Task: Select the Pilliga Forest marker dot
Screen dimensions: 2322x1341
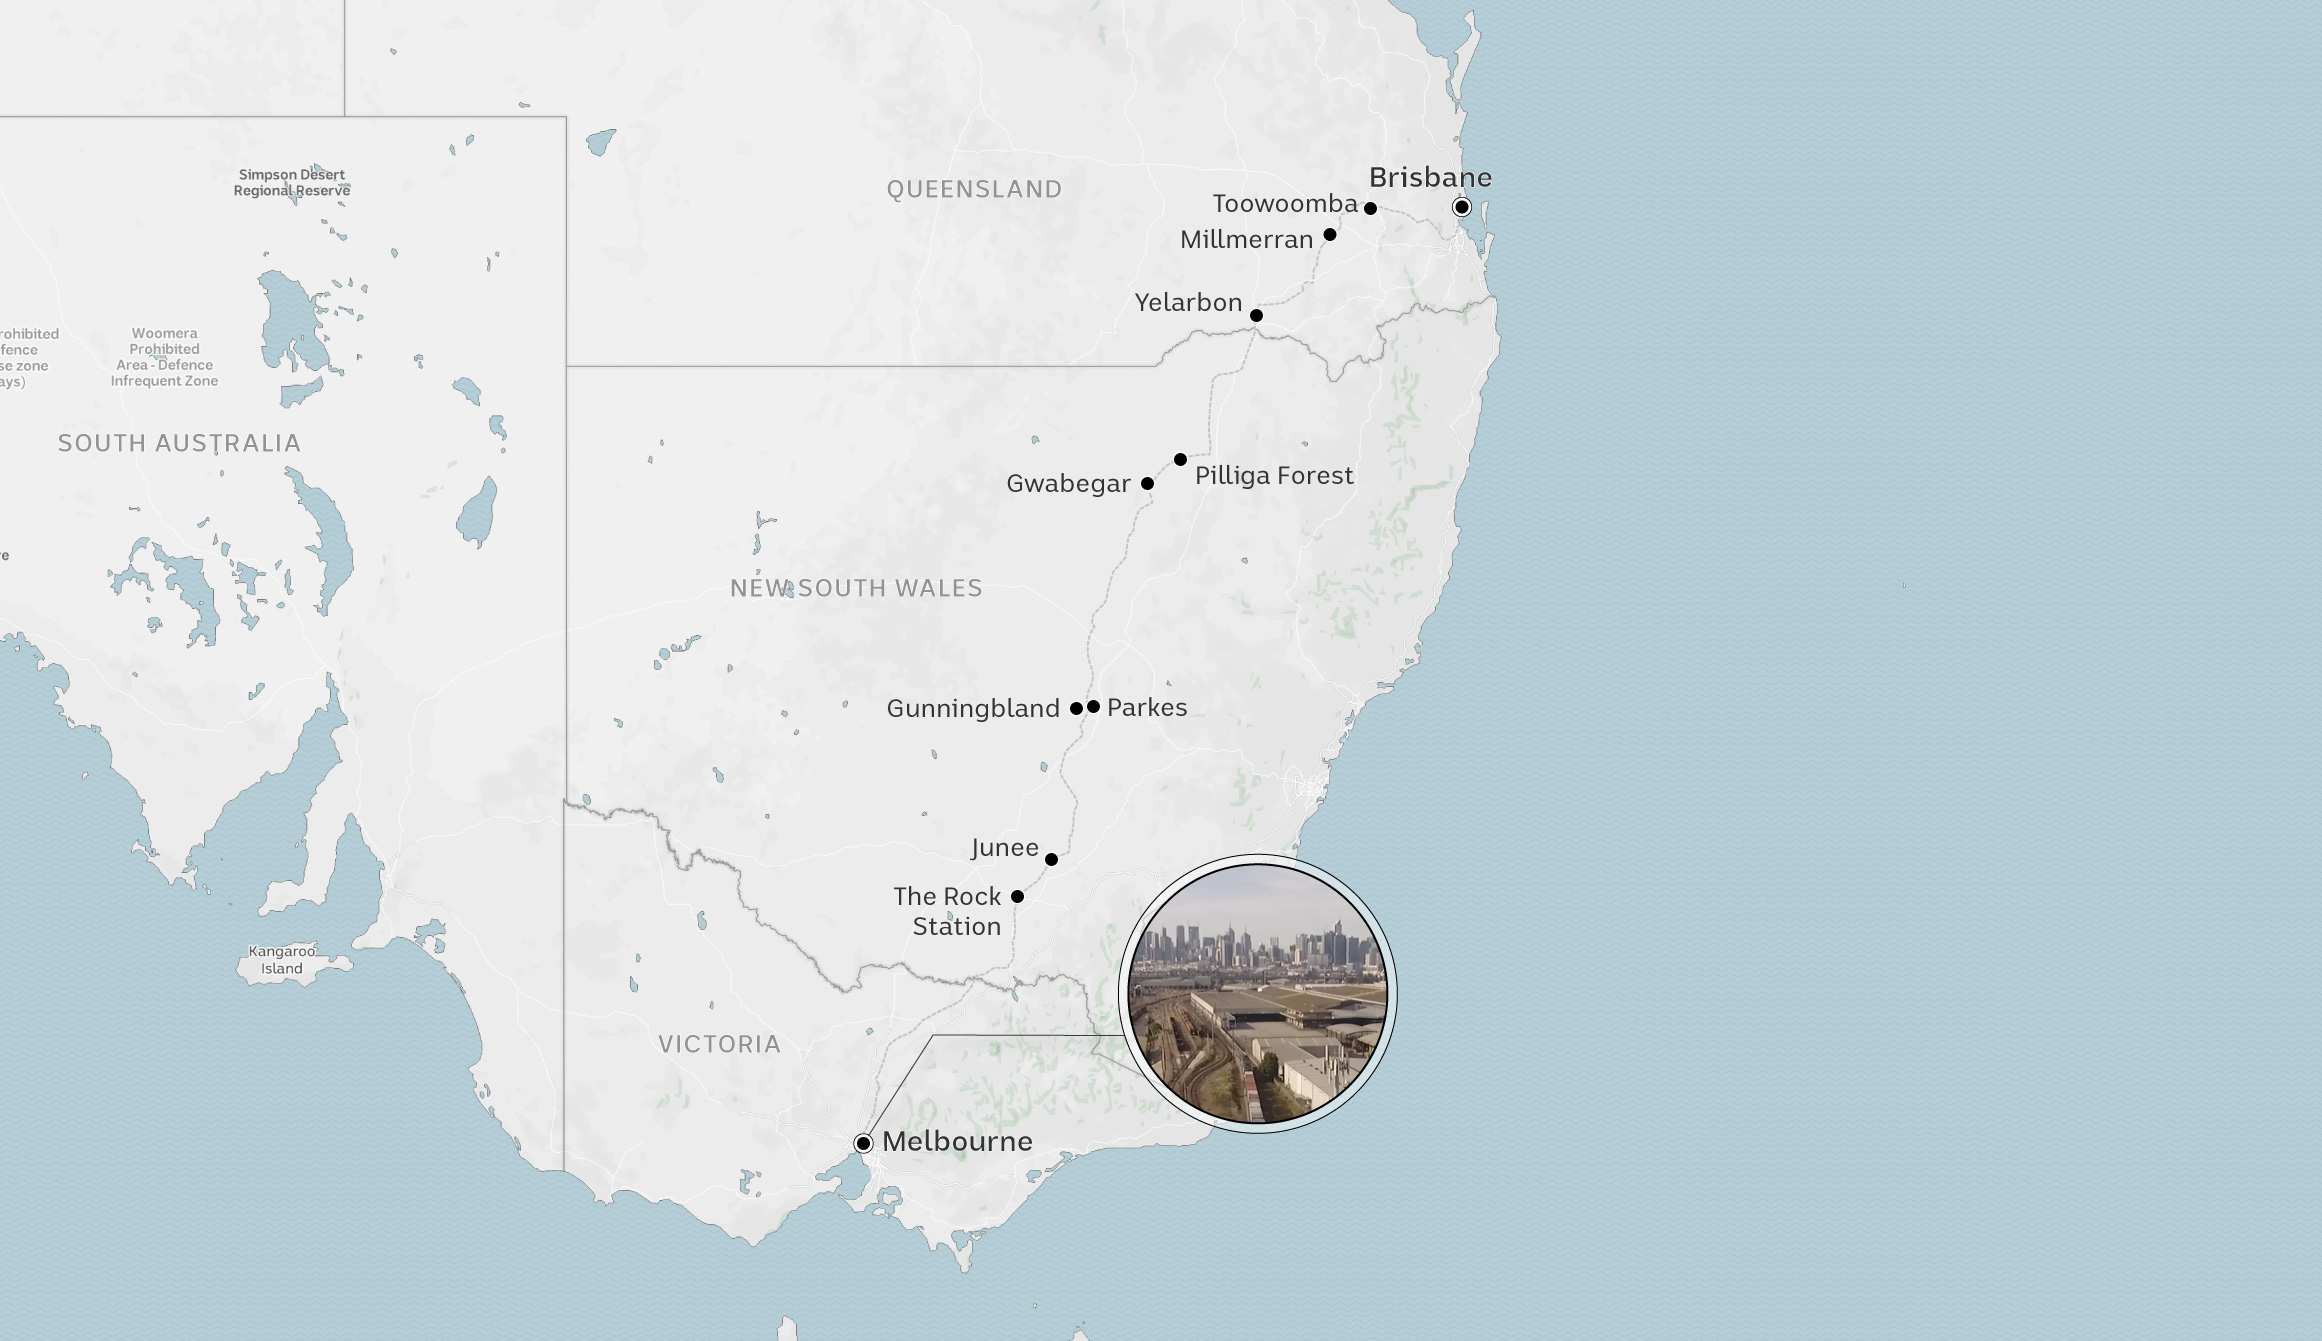Action: [x=1180, y=460]
